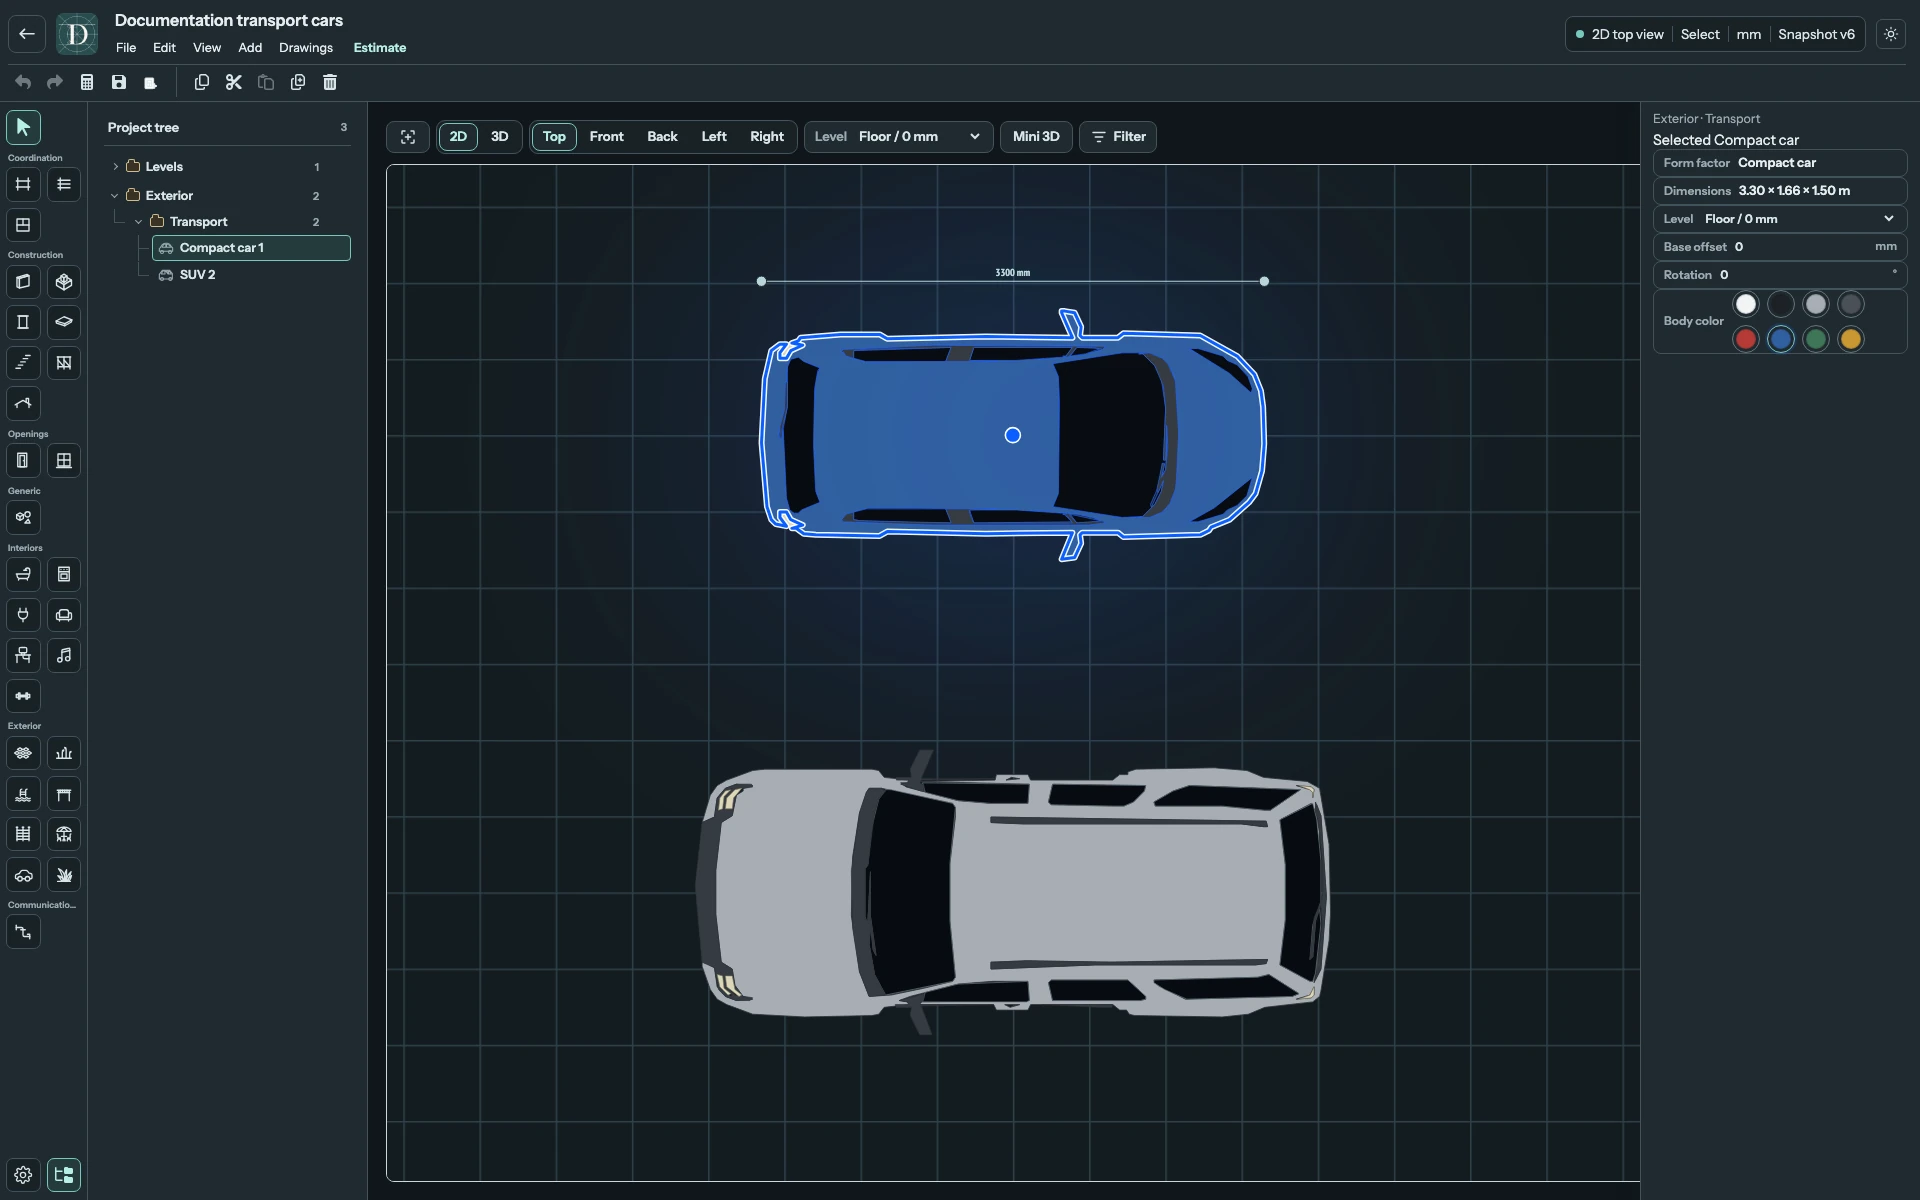Open the Edit menu

click(164, 48)
